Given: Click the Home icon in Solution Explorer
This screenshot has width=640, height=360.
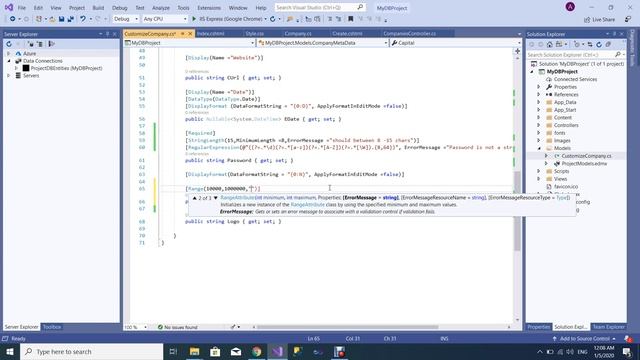Looking at the screenshot, I should [549, 44].
